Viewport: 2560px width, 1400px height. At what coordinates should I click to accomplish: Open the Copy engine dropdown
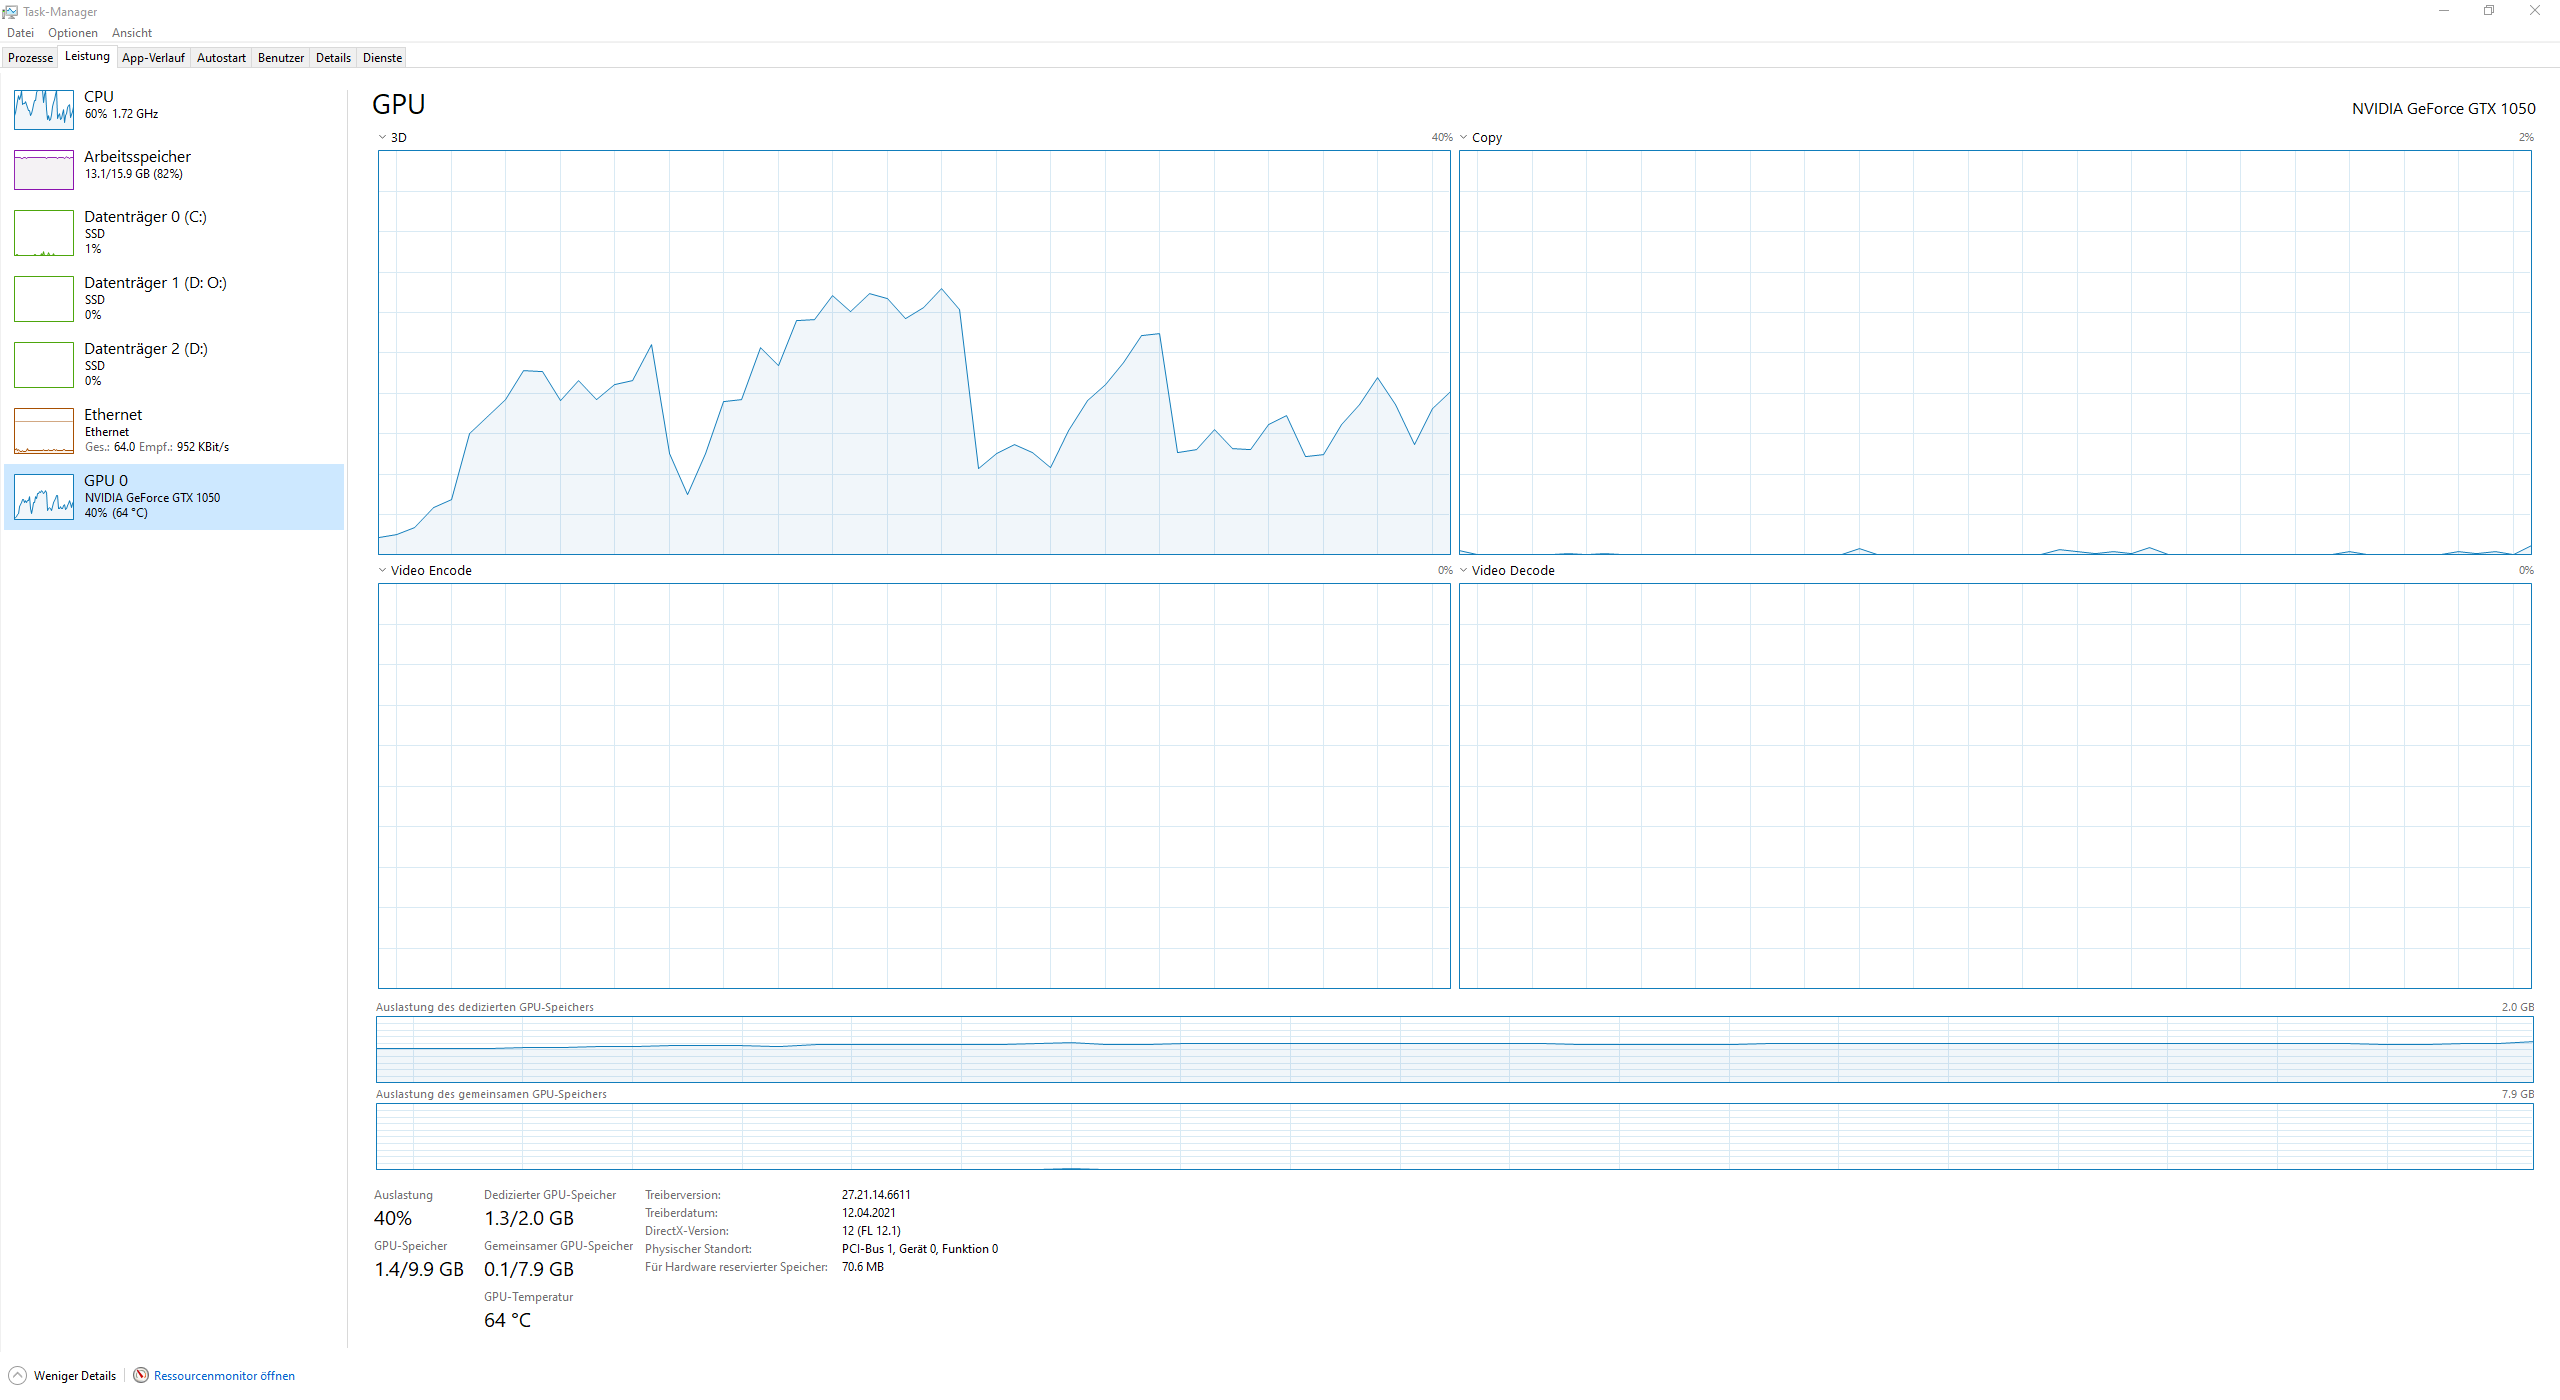[x=1463, y=137]
